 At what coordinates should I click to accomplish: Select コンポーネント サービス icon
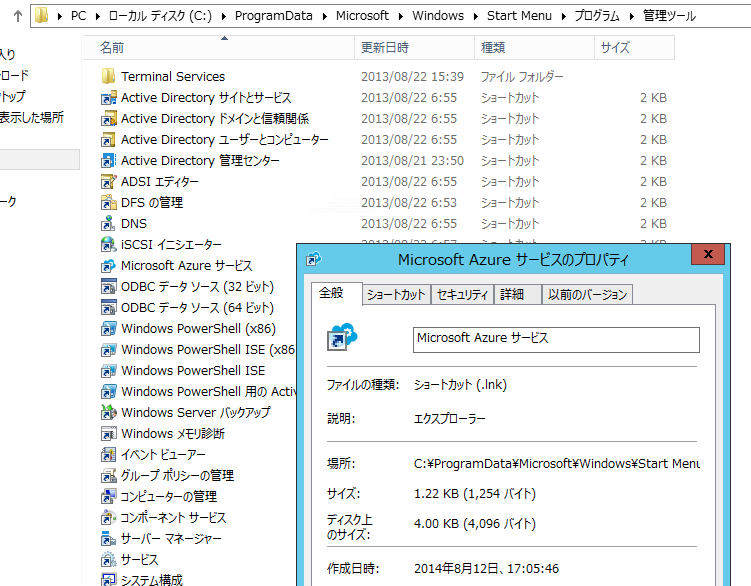click(x=108, y=517)
